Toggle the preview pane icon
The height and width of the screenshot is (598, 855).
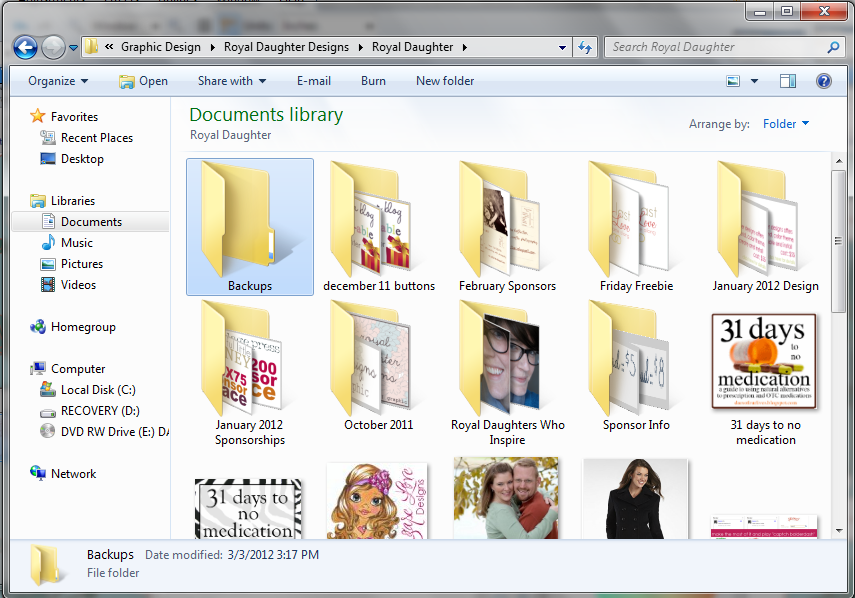pos(788,81)
